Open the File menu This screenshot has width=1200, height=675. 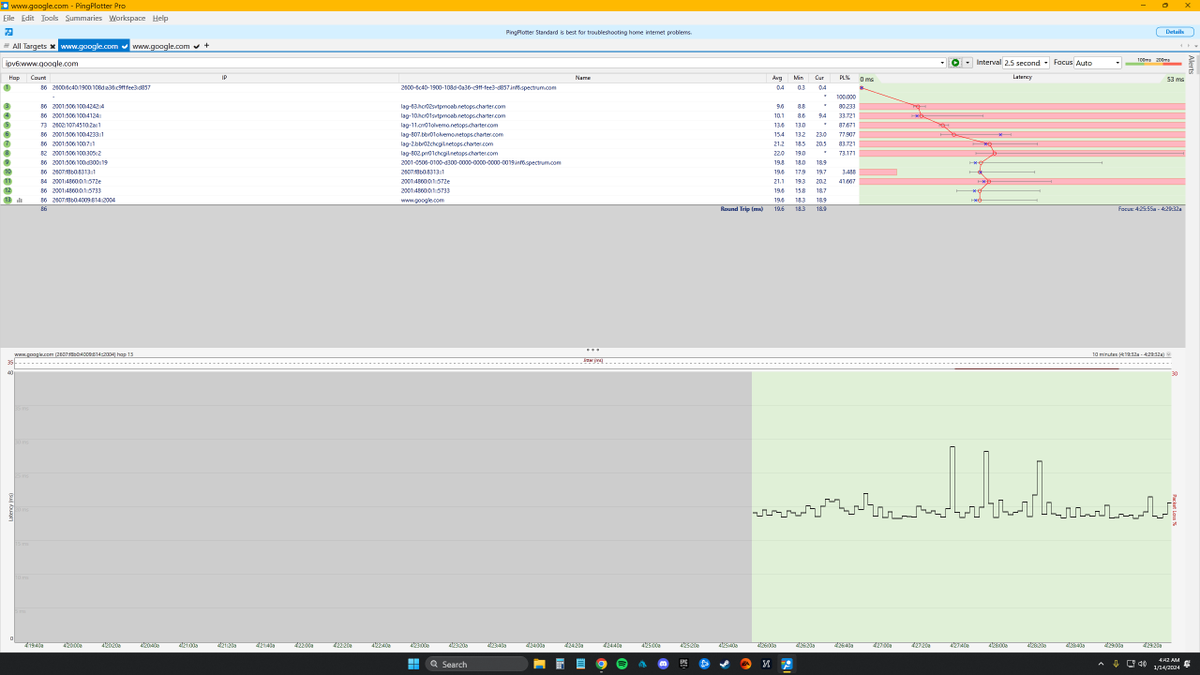coord(10,18)
